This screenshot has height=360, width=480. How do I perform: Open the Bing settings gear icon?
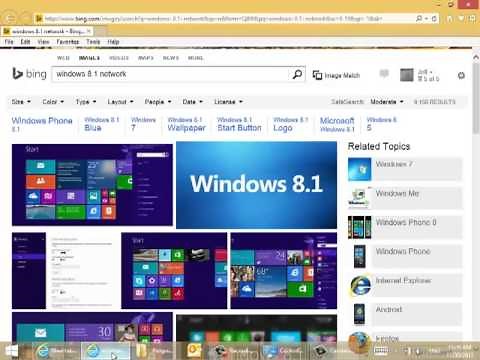[x=461, y=76]
